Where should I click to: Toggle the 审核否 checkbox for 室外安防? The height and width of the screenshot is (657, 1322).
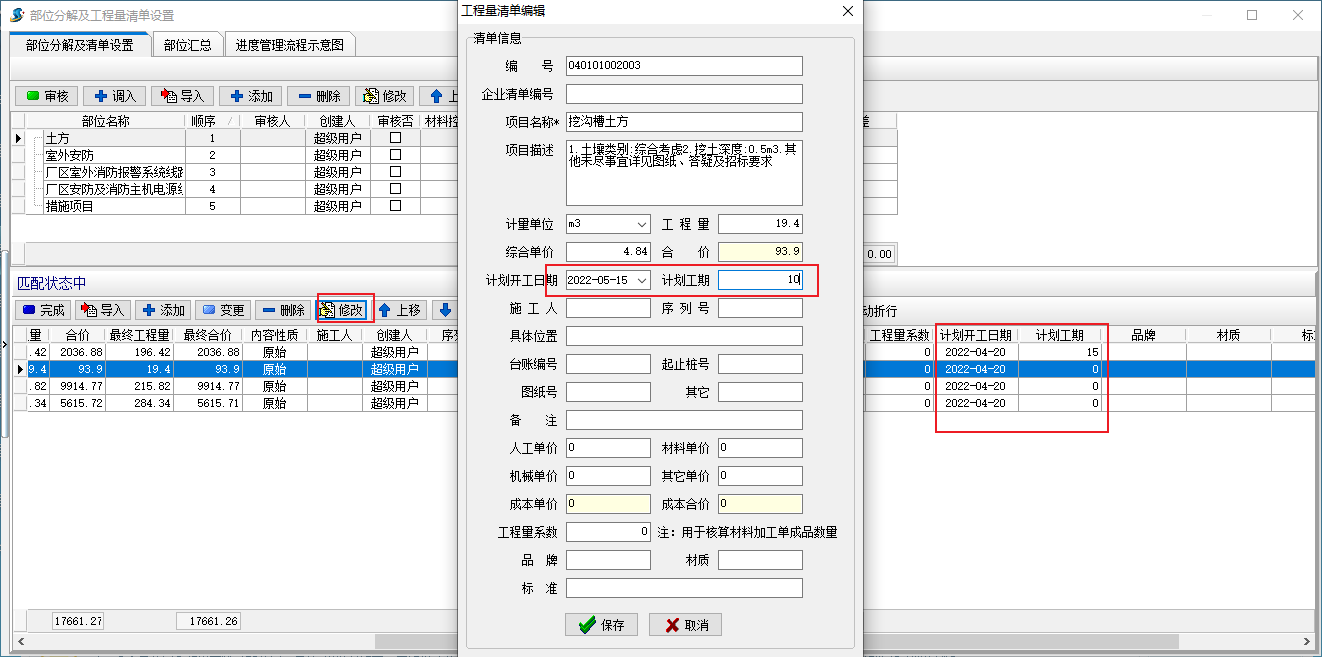395,155
